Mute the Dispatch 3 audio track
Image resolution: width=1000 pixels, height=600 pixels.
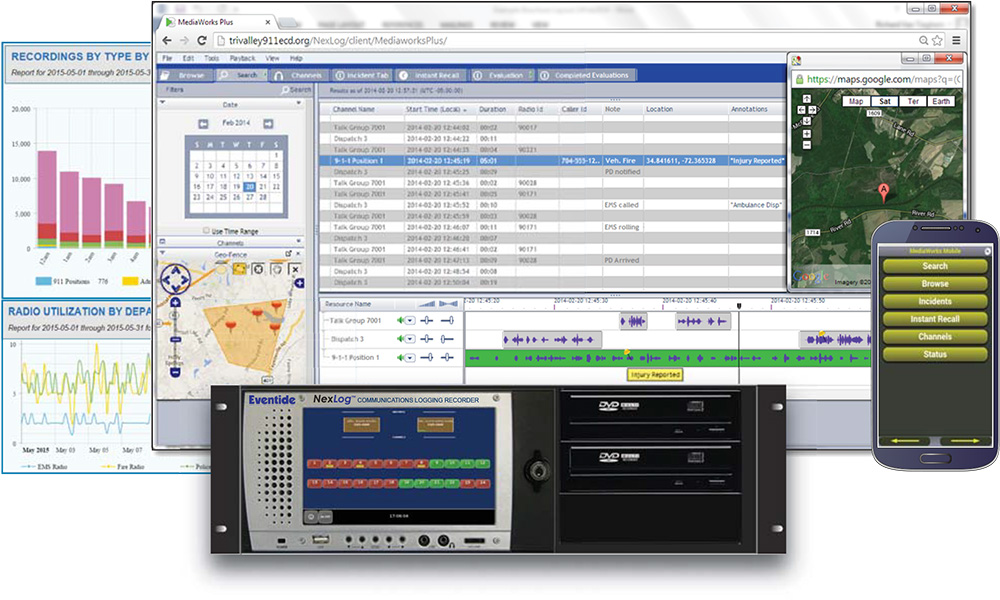(401, 339)
